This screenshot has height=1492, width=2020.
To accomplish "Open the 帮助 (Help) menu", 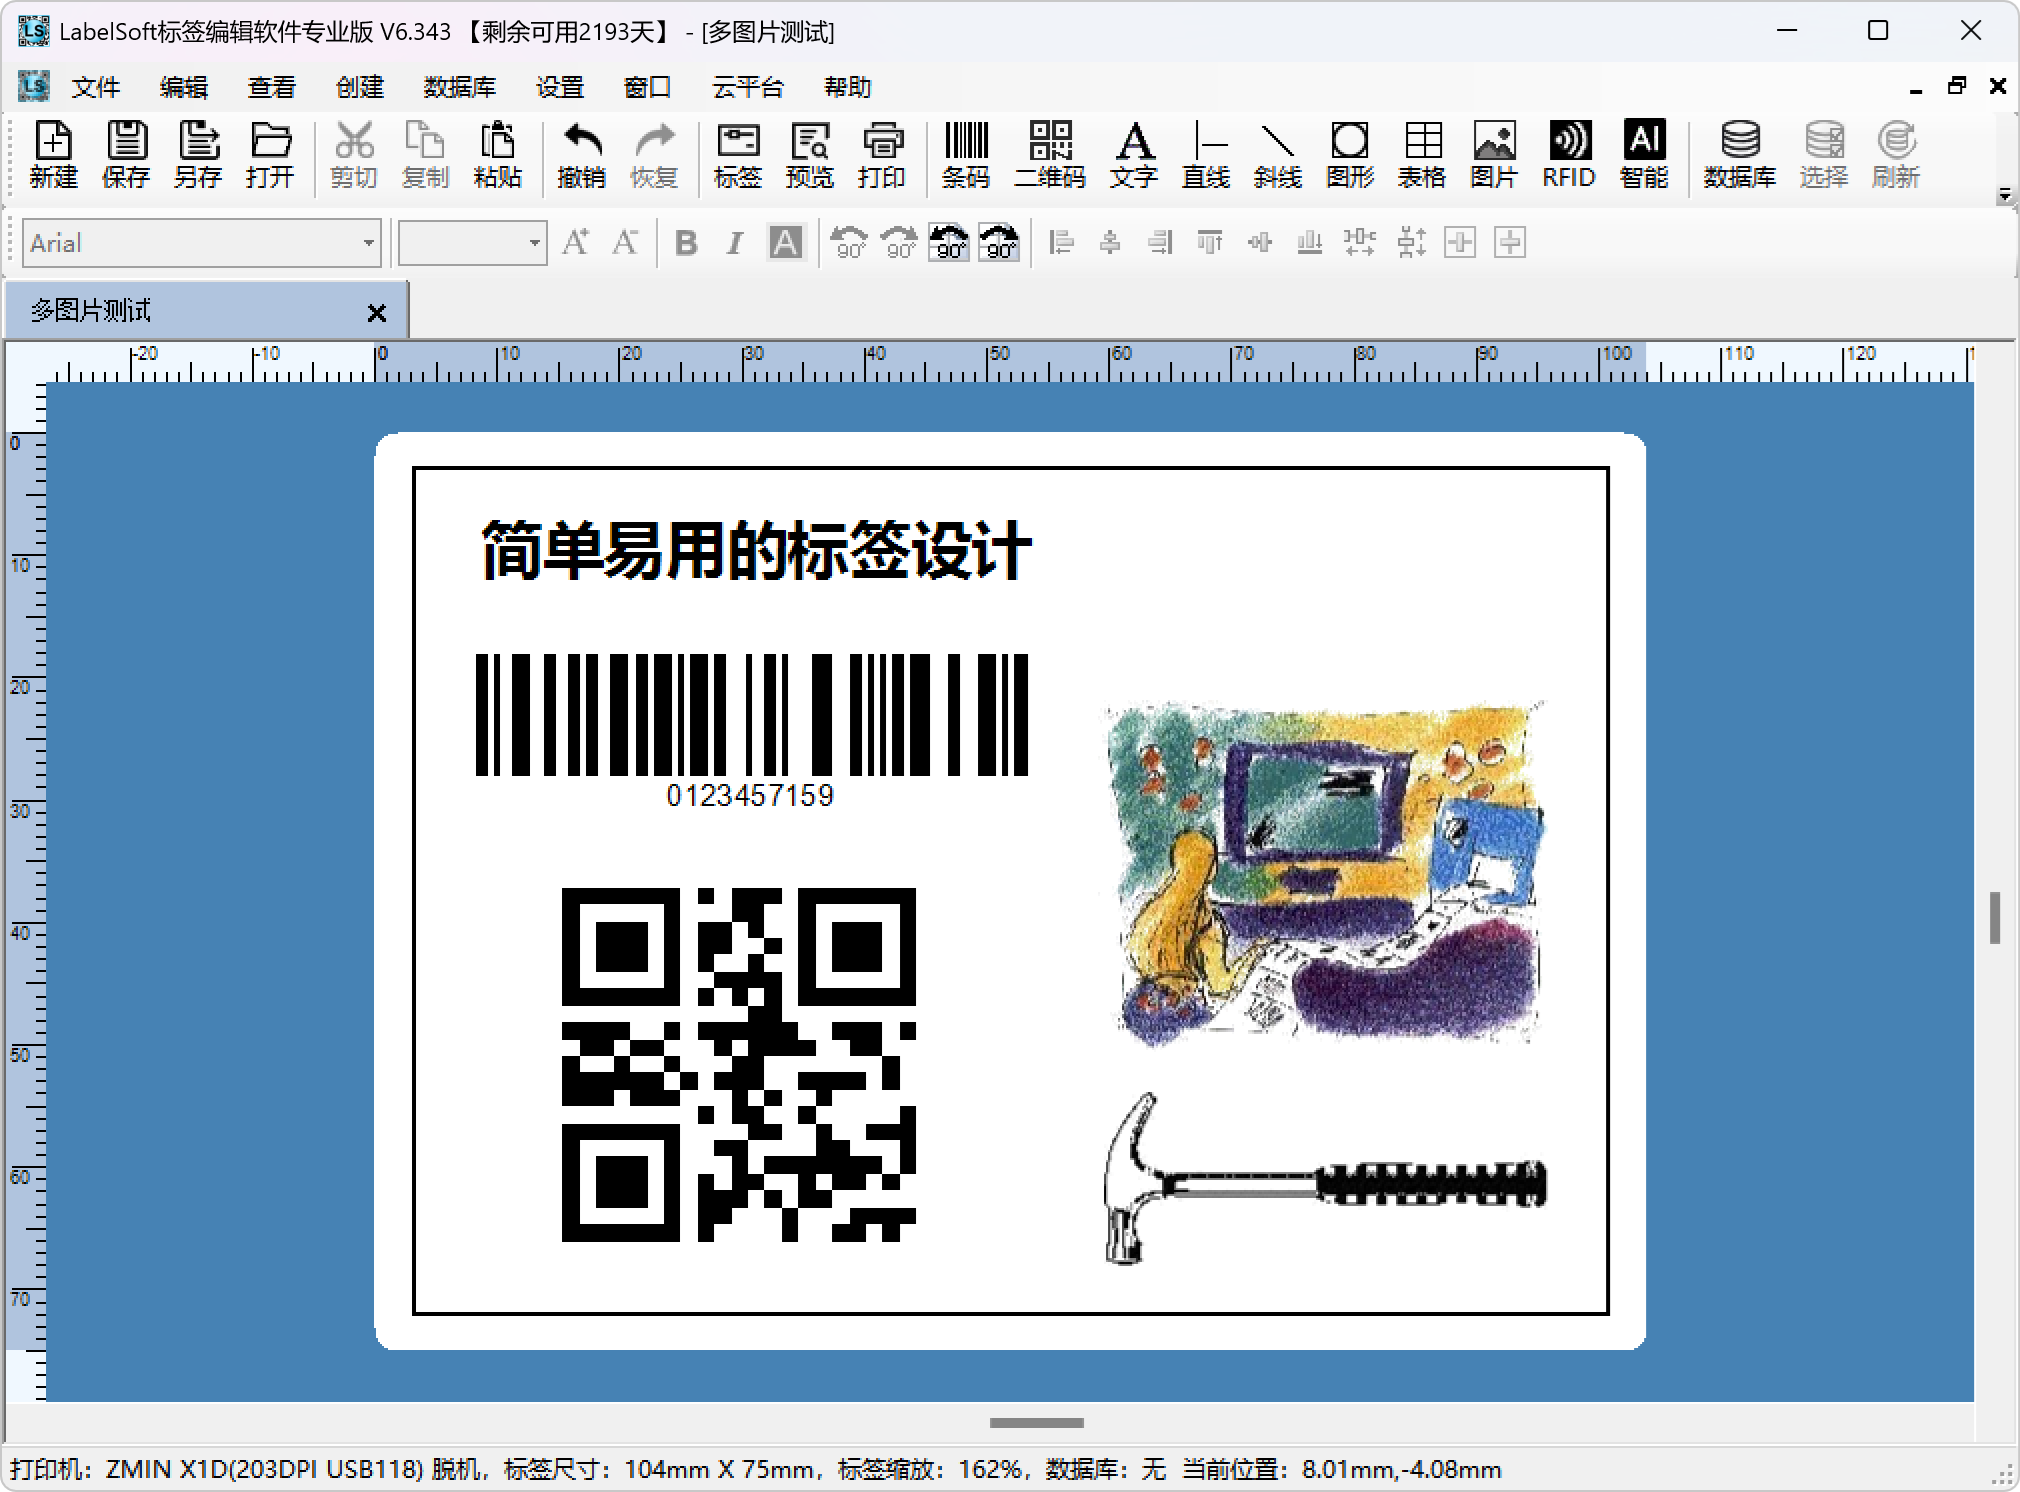I will (x=848, y=88).
